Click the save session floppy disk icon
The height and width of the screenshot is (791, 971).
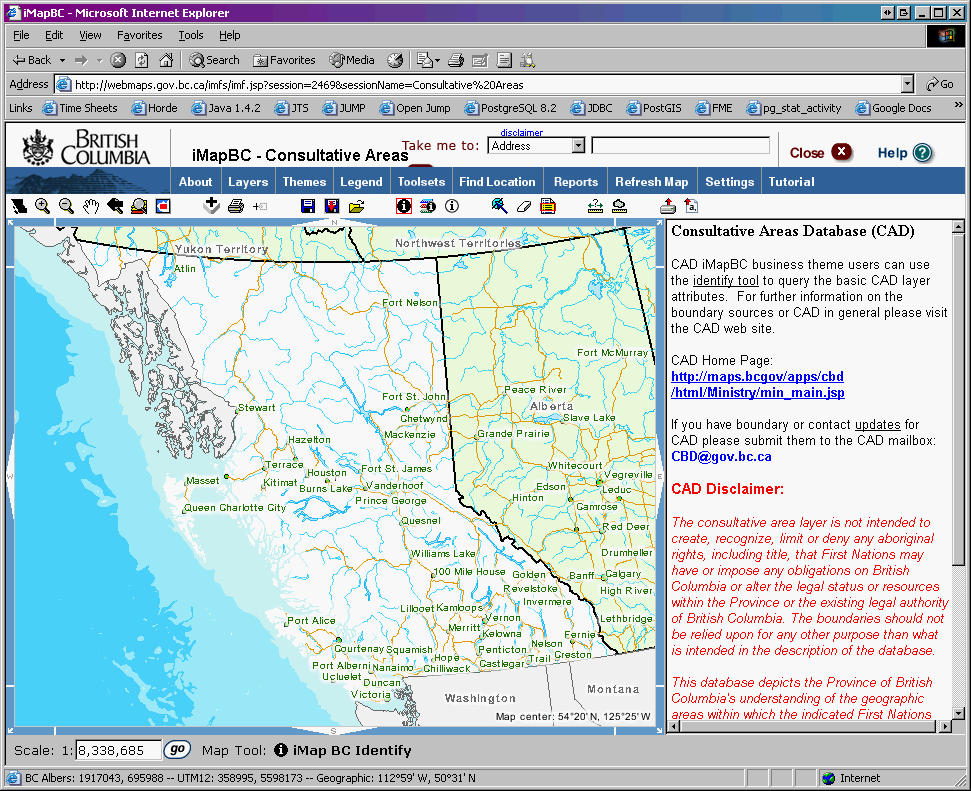tap(308, 206)
